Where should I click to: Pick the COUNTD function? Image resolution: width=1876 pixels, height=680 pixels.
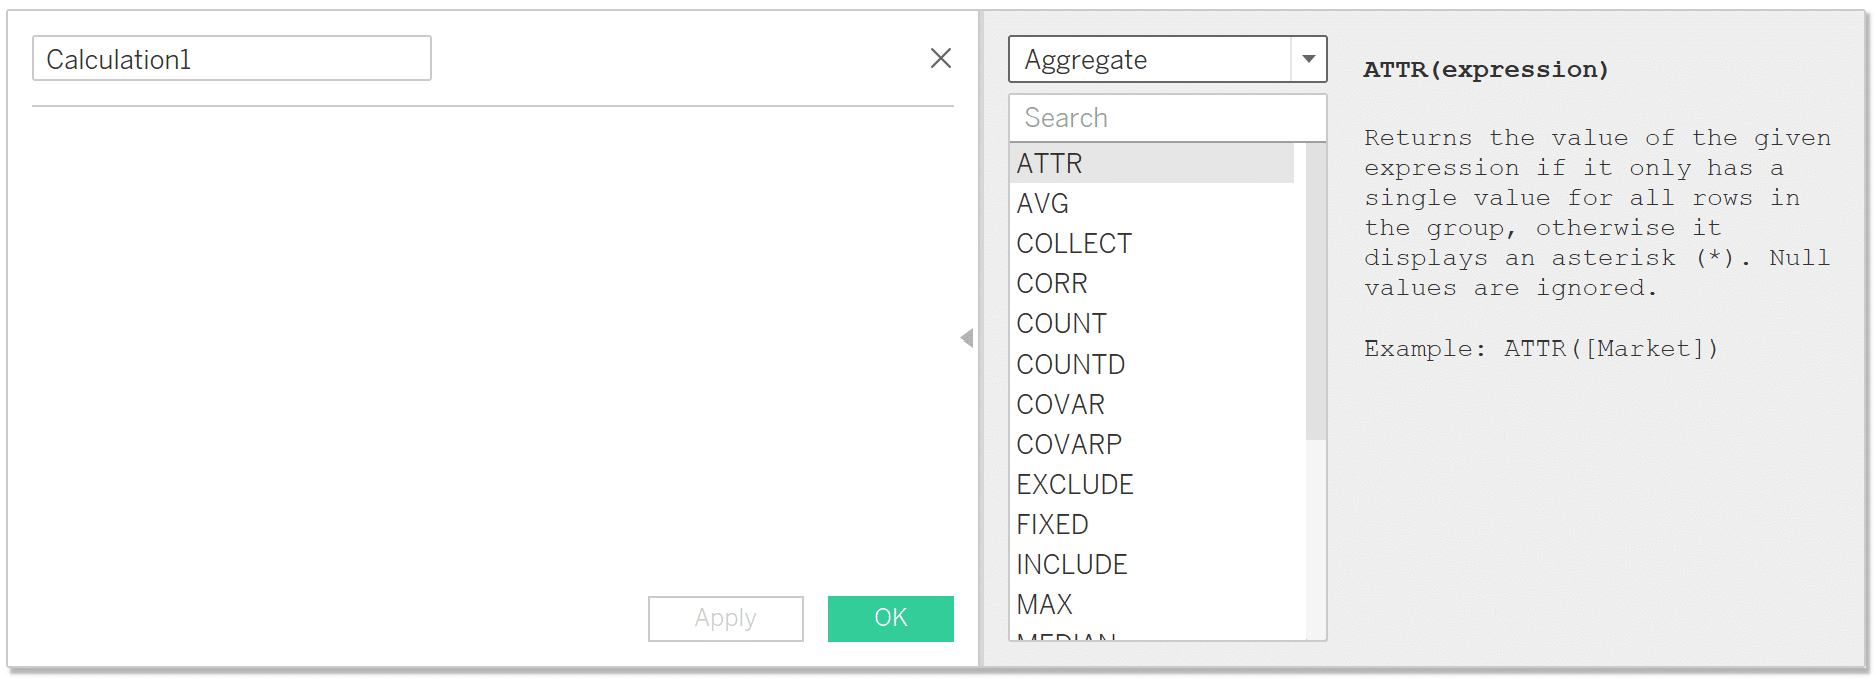1152,364
